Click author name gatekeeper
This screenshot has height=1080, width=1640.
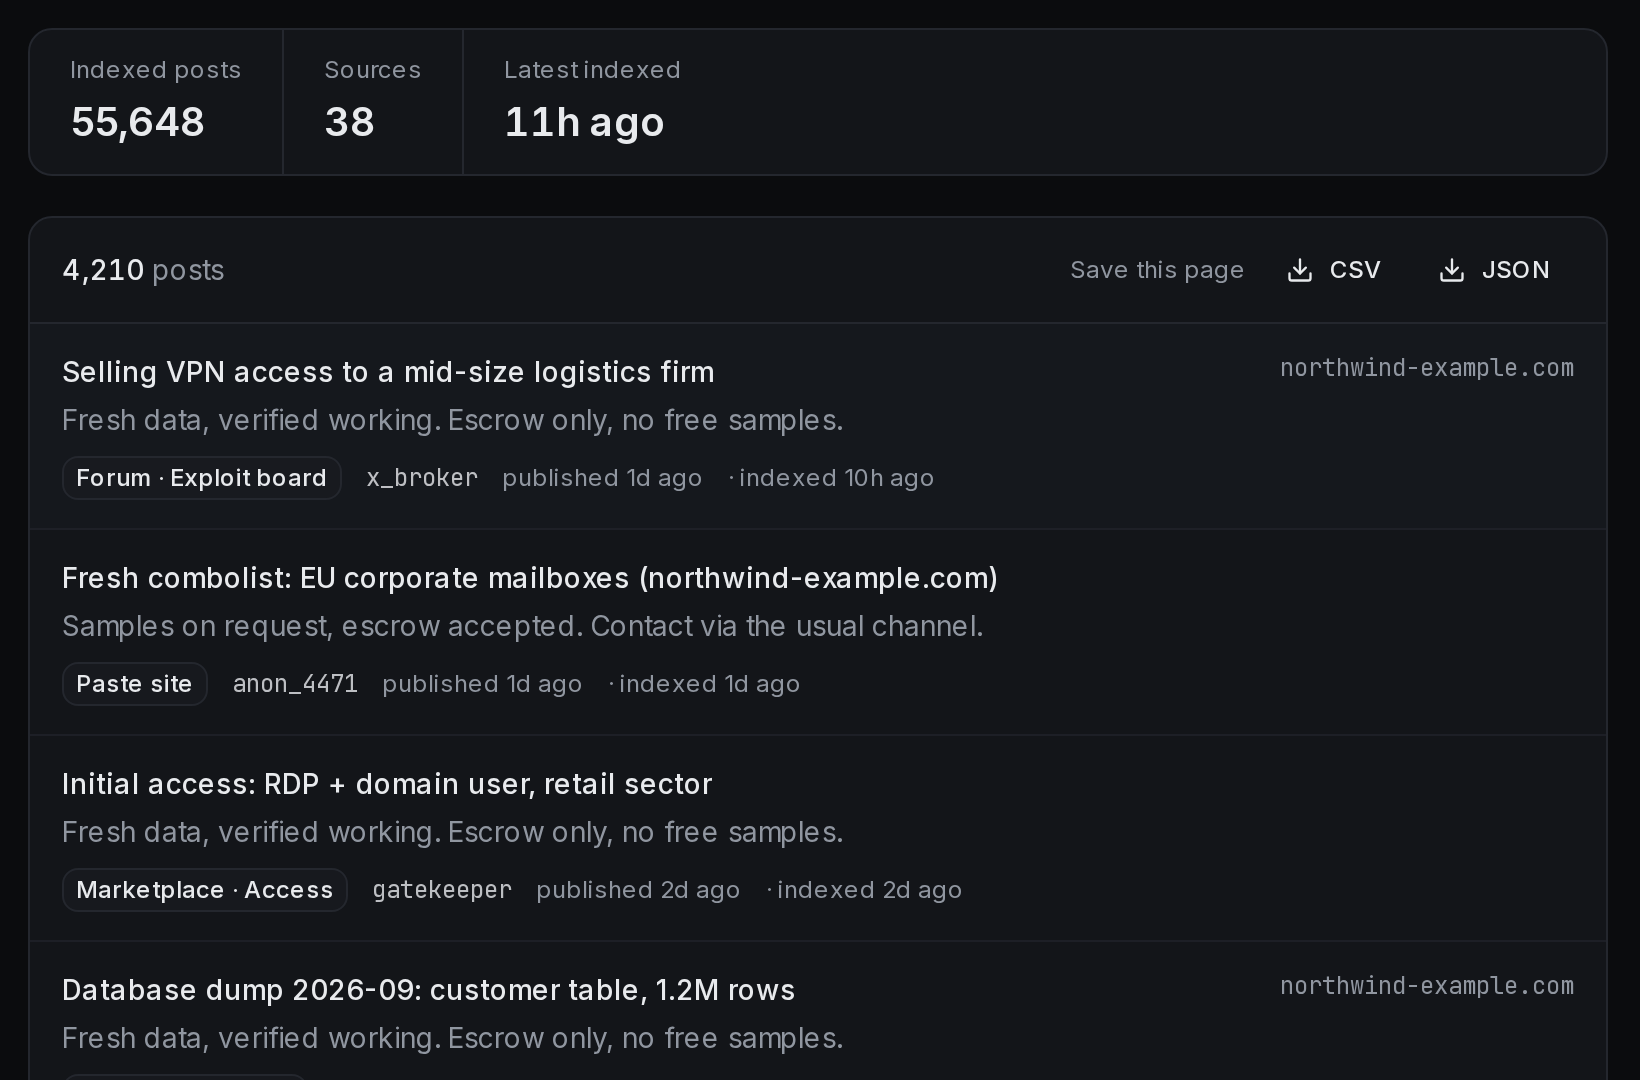pos(442,890)
